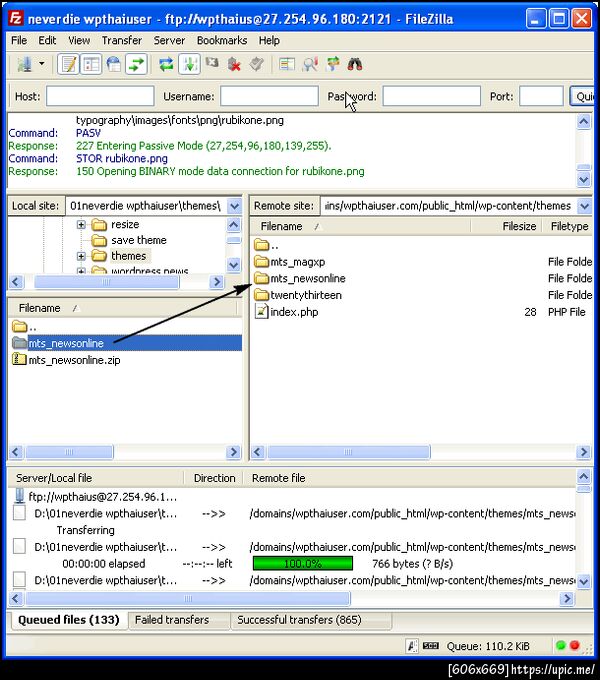Select remote index.php file

[287, 312]
